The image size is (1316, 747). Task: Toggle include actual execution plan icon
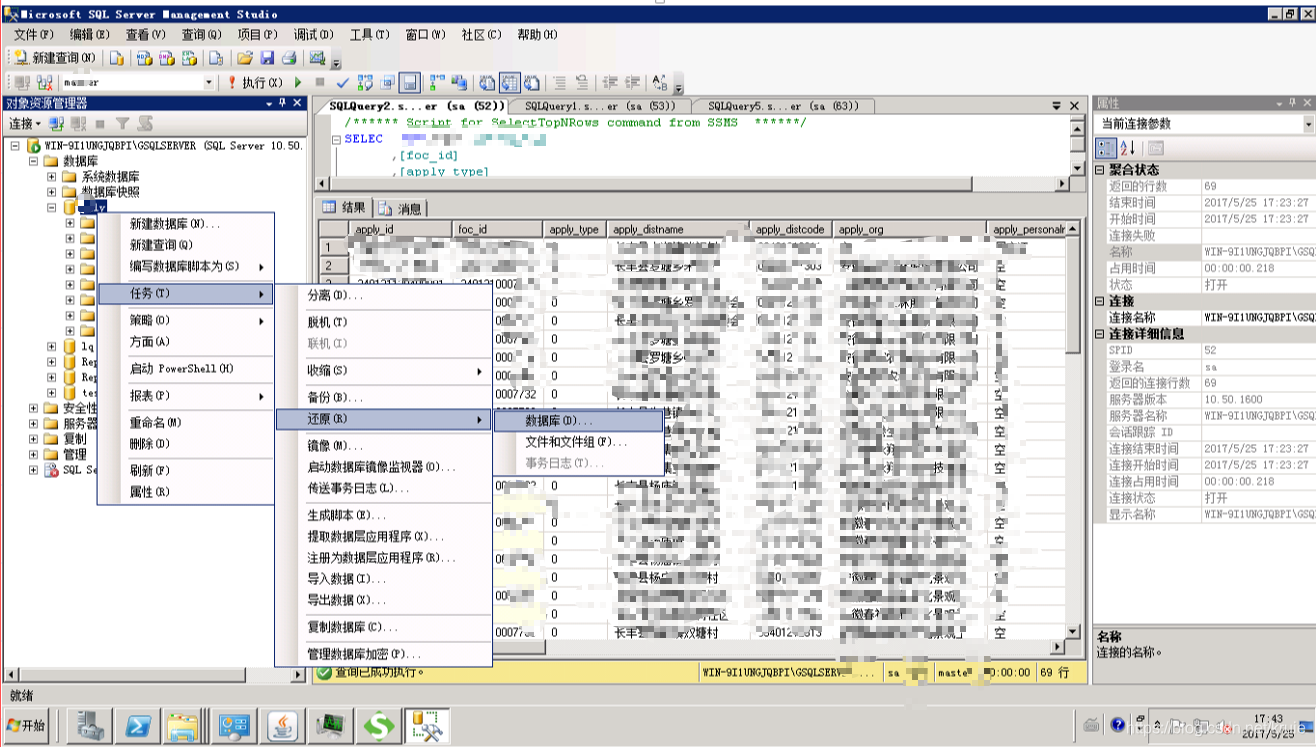(x=437, y=83)
